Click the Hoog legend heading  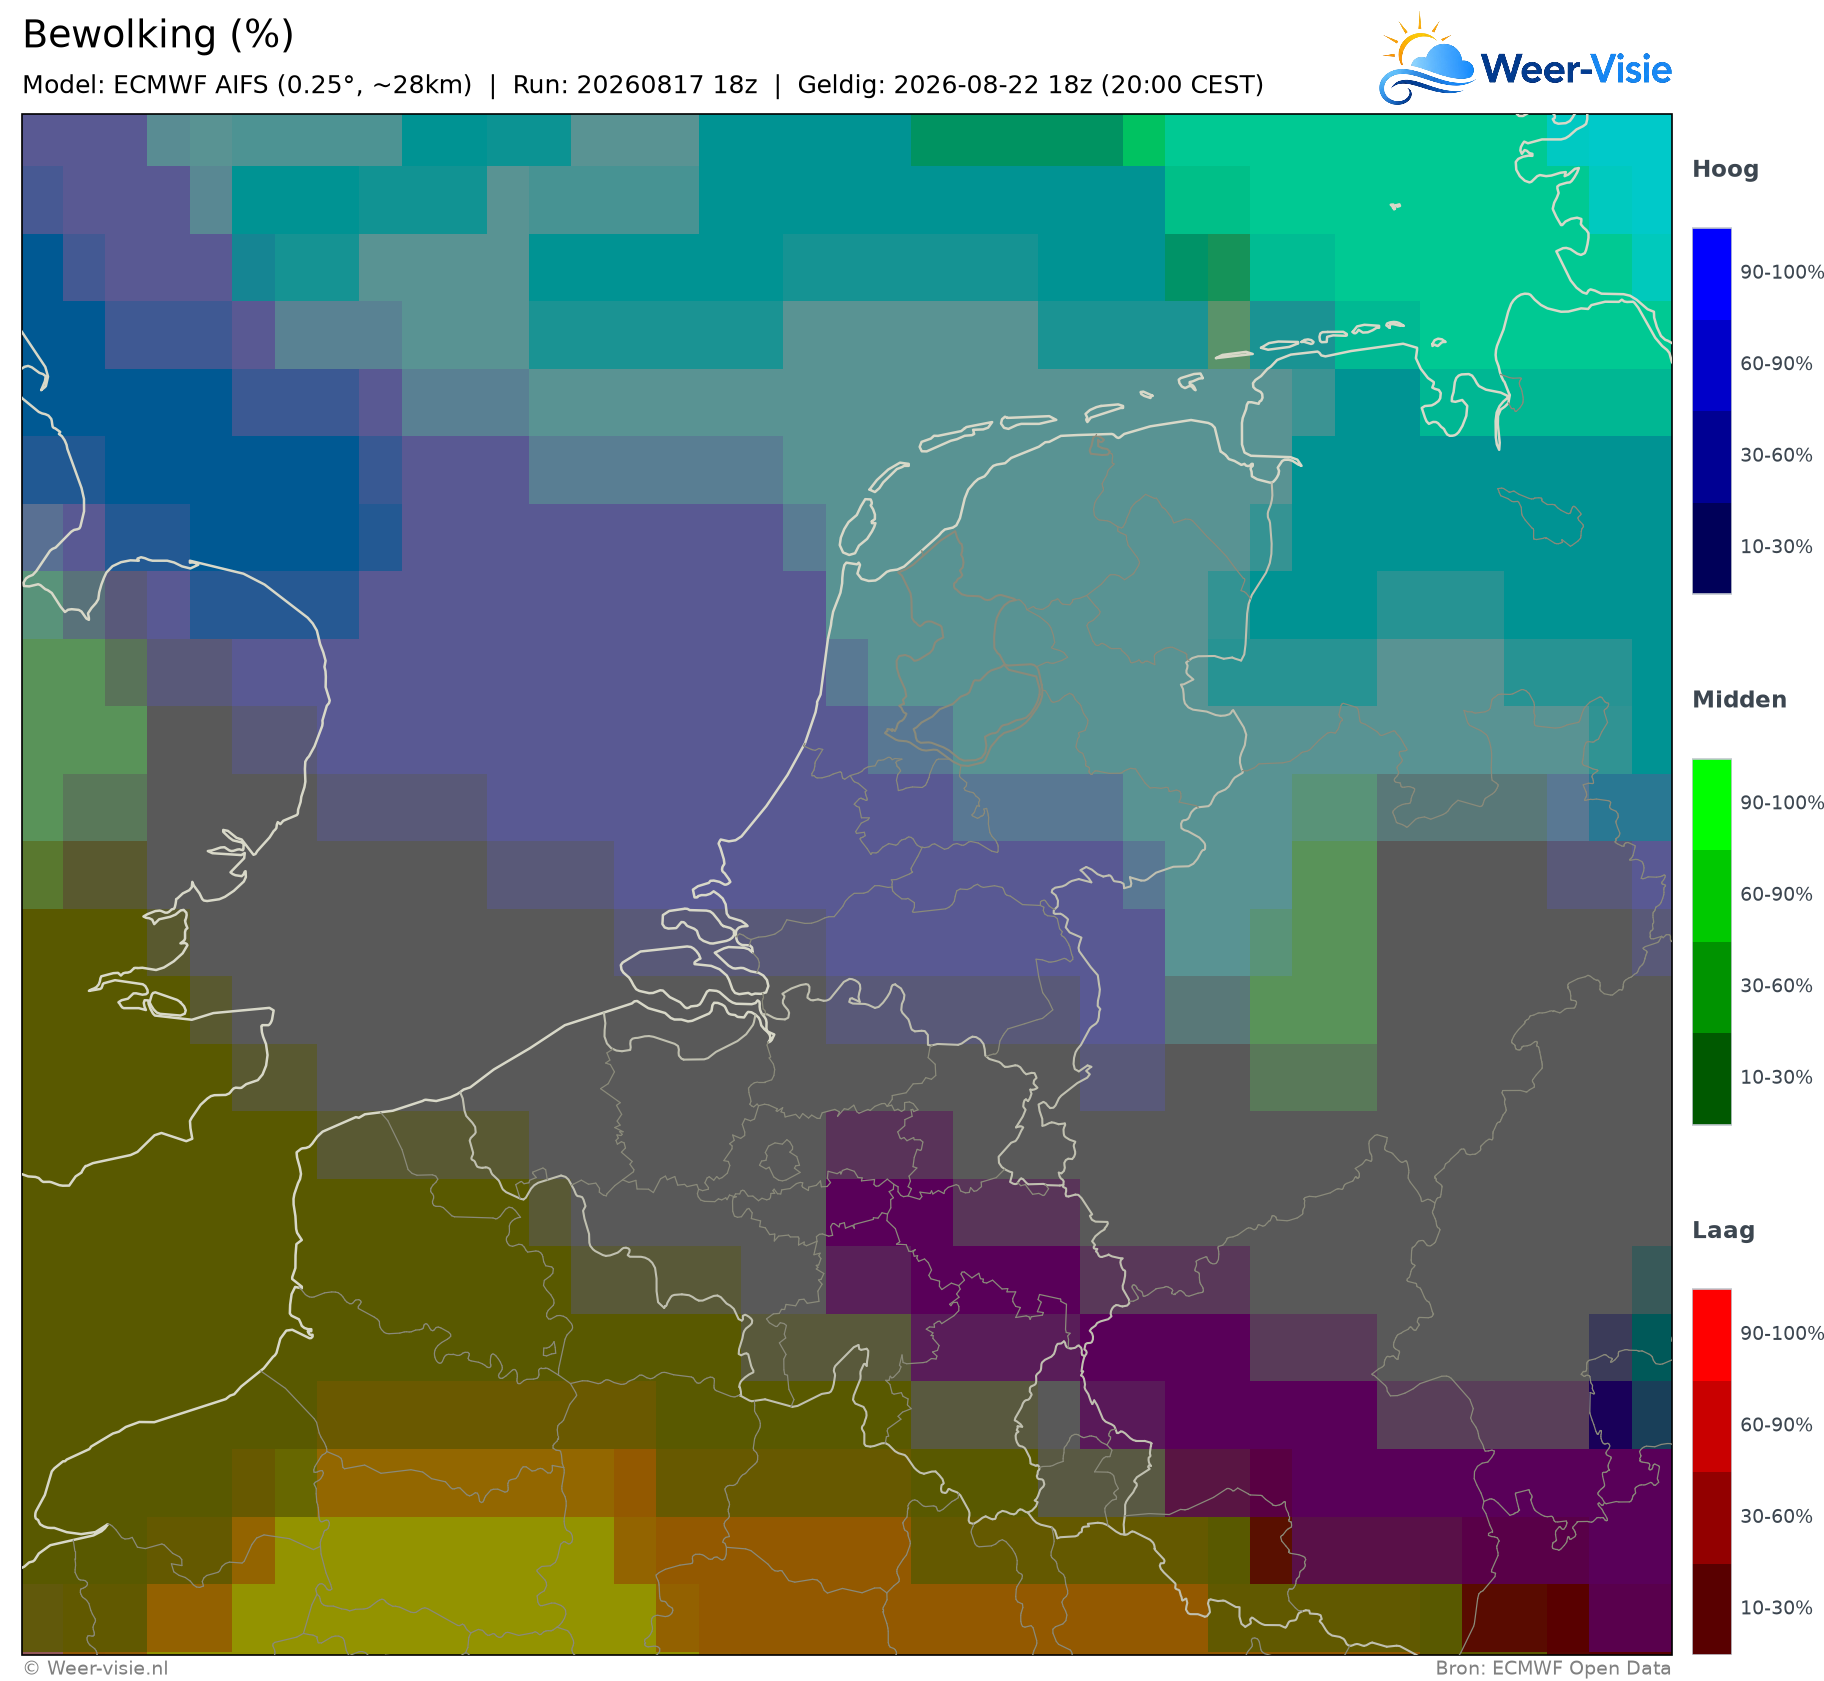click(x=1725, y=170)
